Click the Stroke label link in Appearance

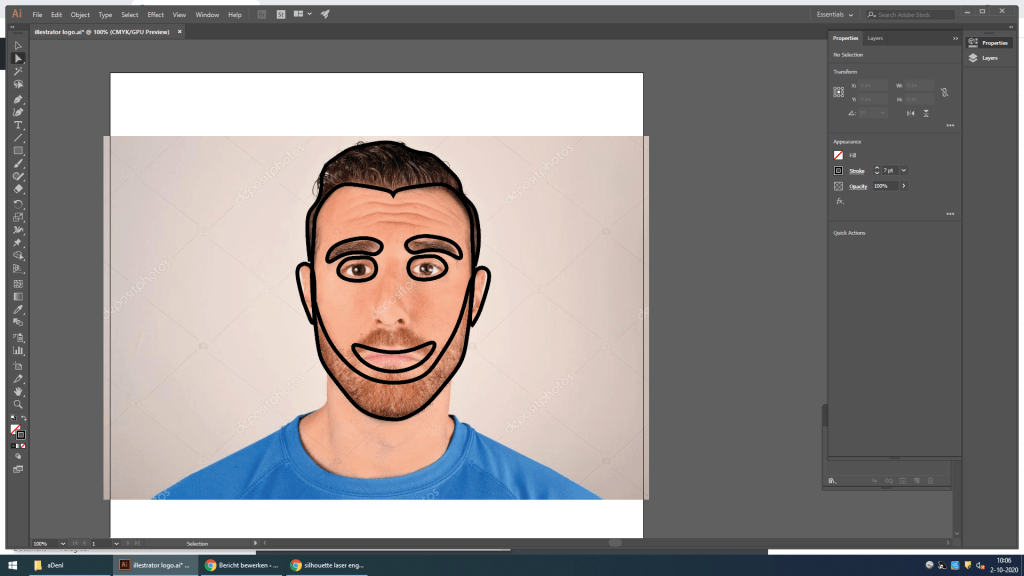(x=857, y=171)
